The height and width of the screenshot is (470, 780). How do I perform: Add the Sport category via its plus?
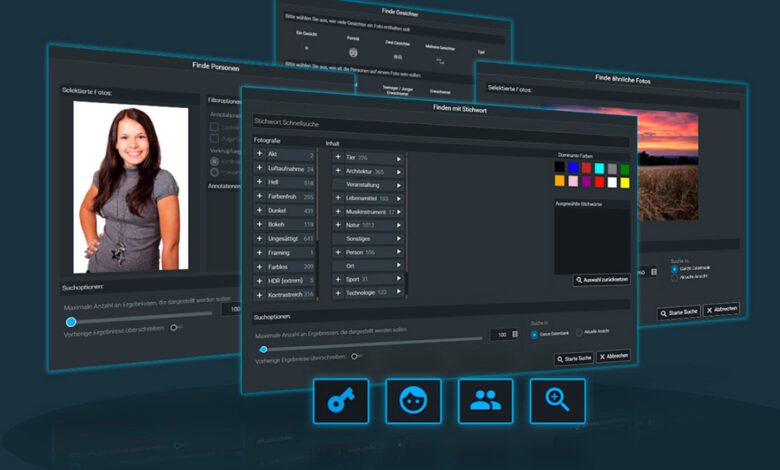coord(338,279)
